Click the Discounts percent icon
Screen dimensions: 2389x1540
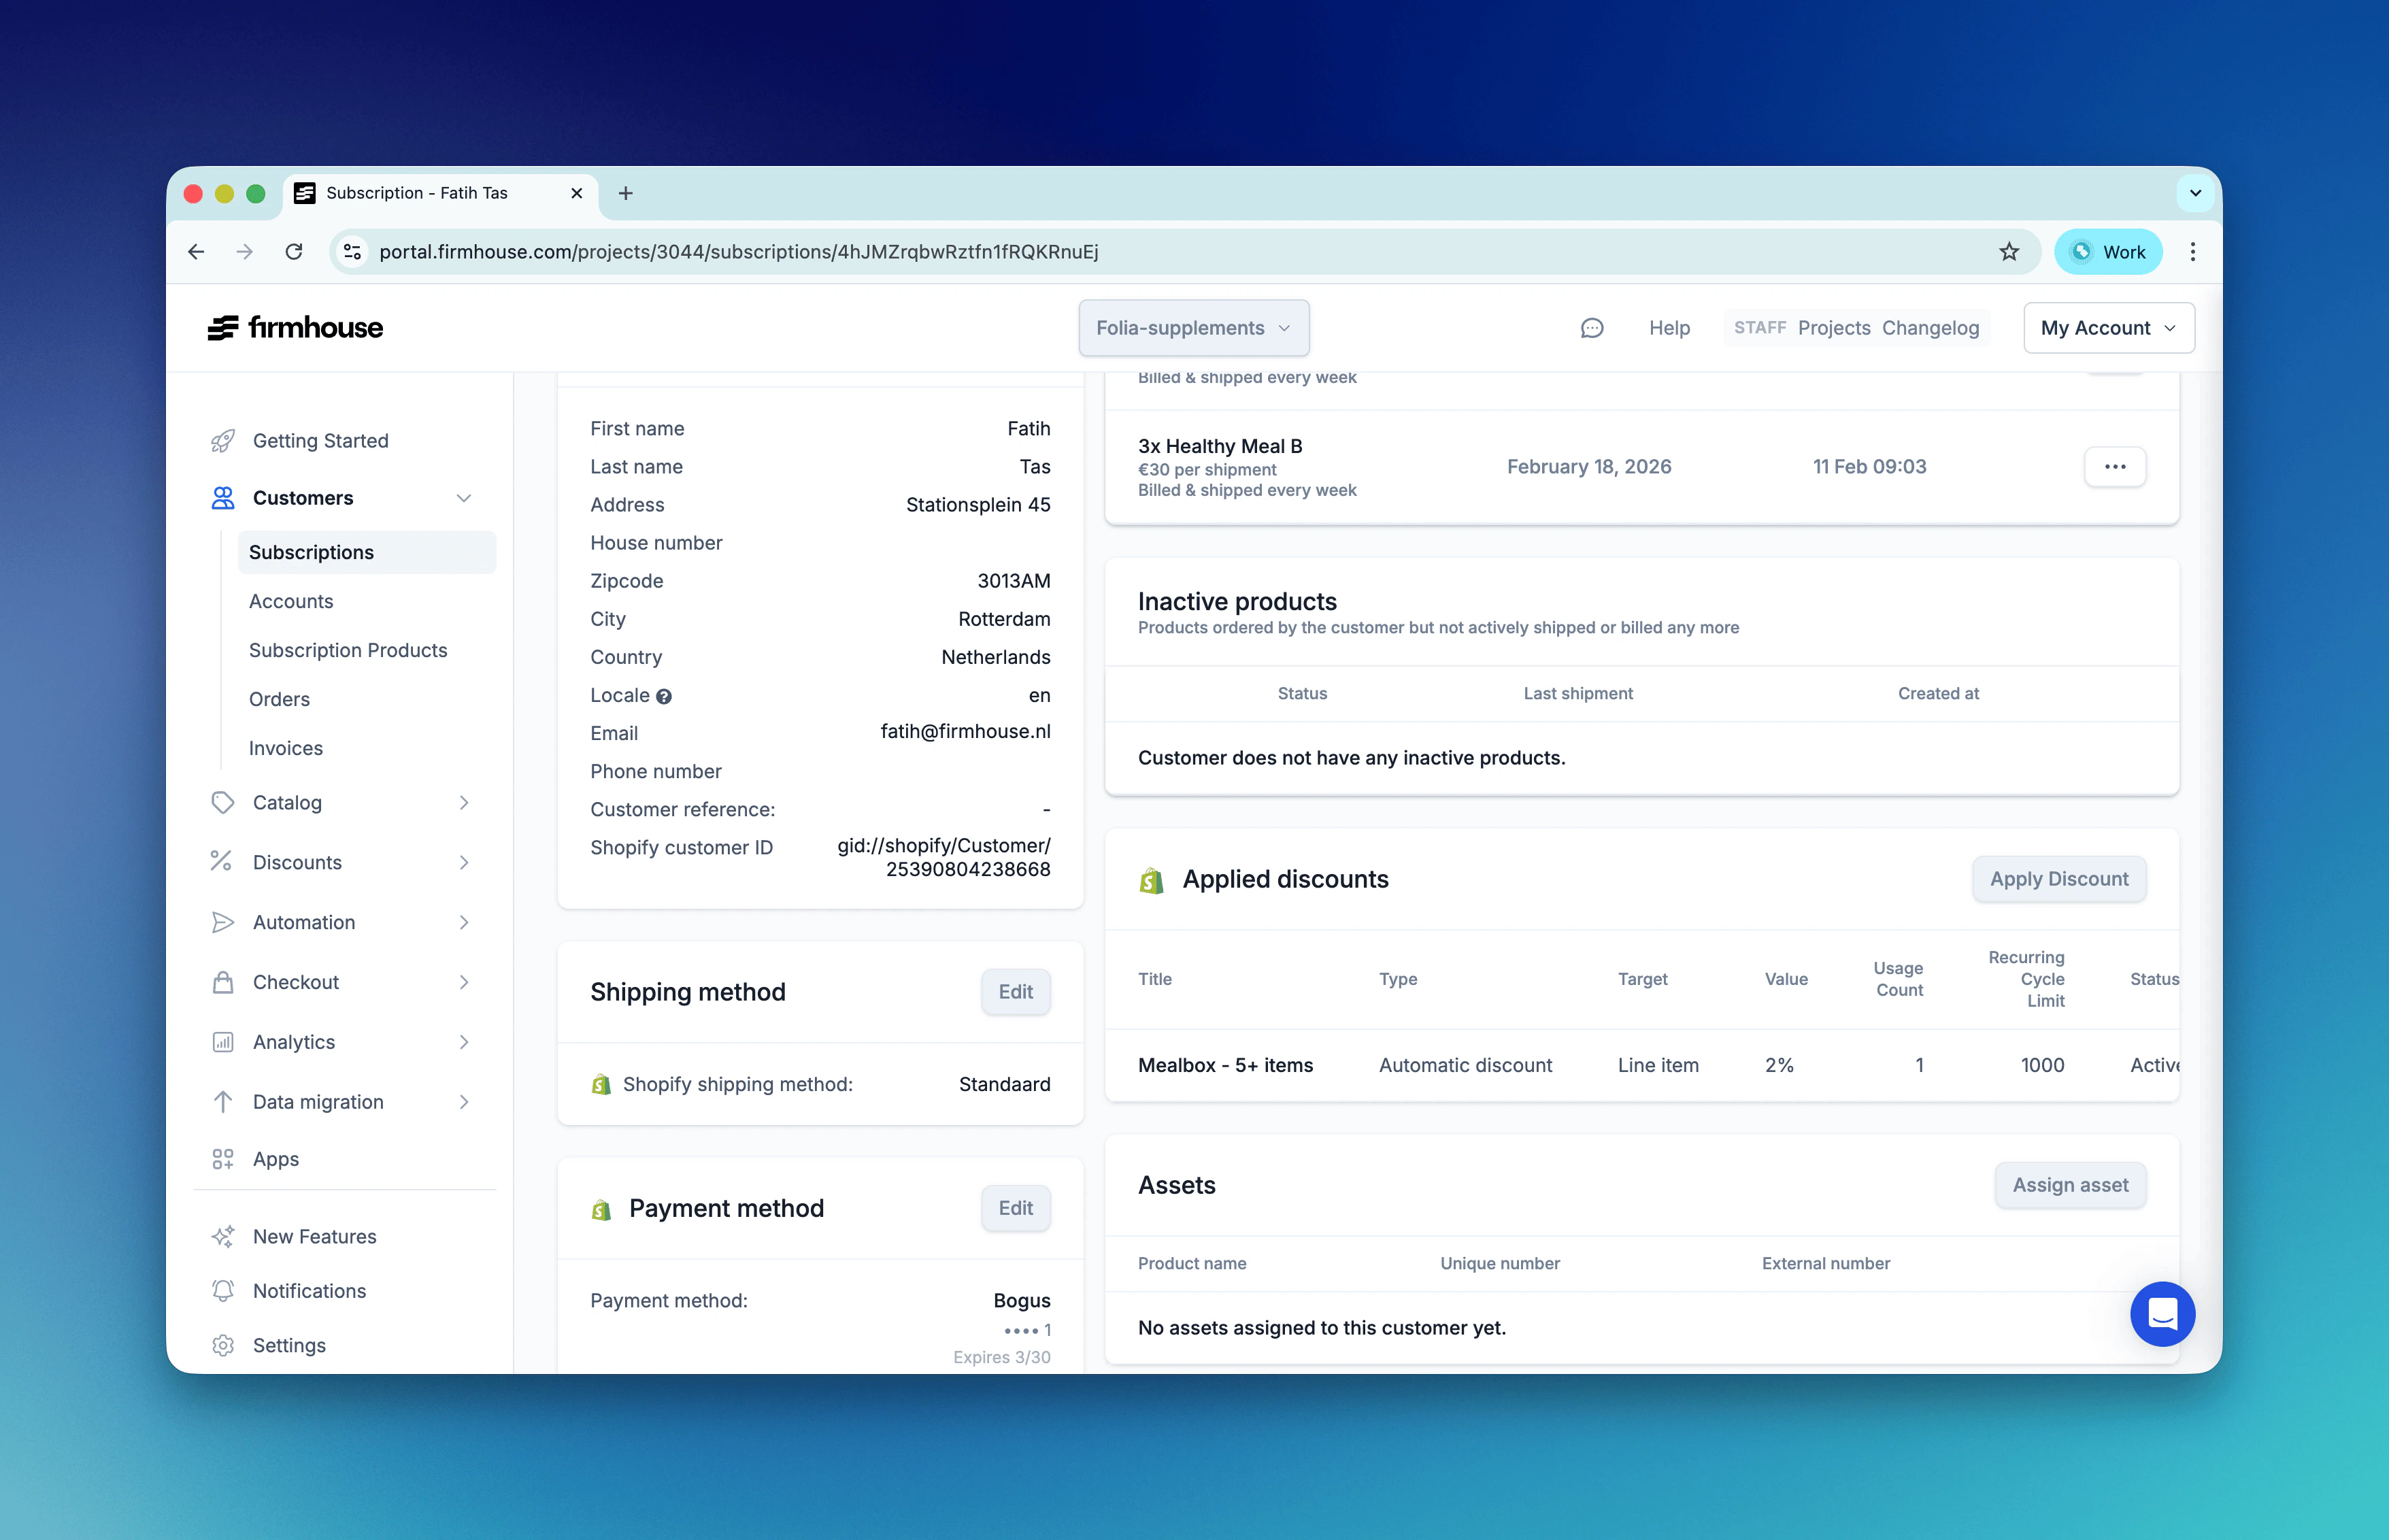(223, 862)
